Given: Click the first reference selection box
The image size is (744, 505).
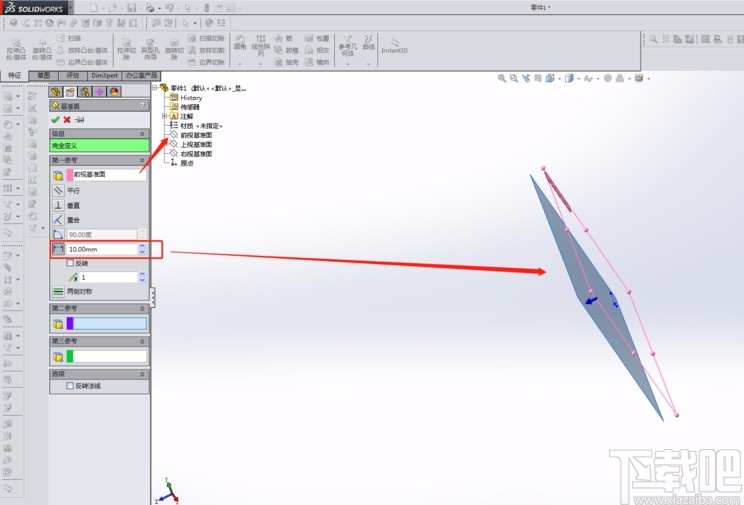Looking at the screenshot, I should 107,175.
